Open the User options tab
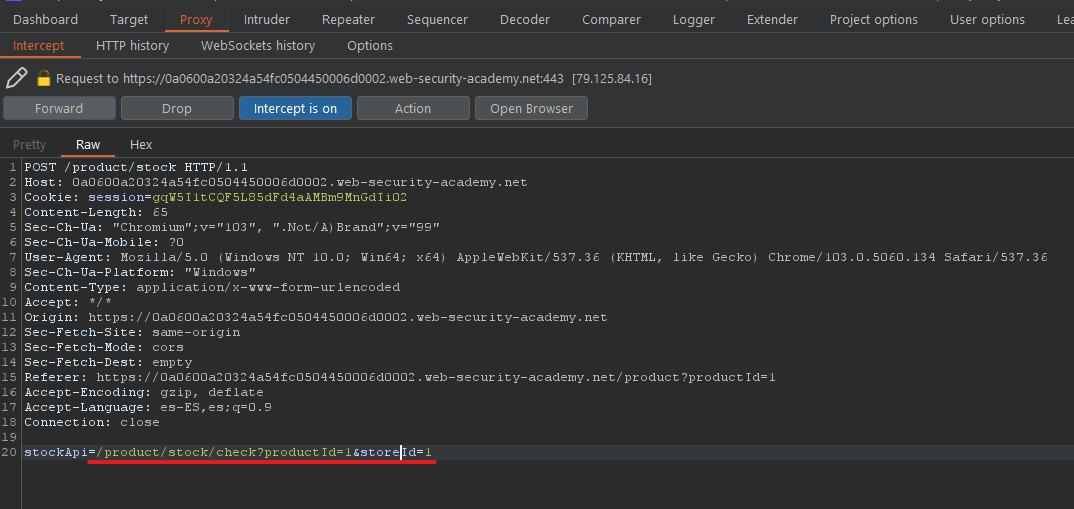The image size is (1074, 509). (x=987, y=20)
